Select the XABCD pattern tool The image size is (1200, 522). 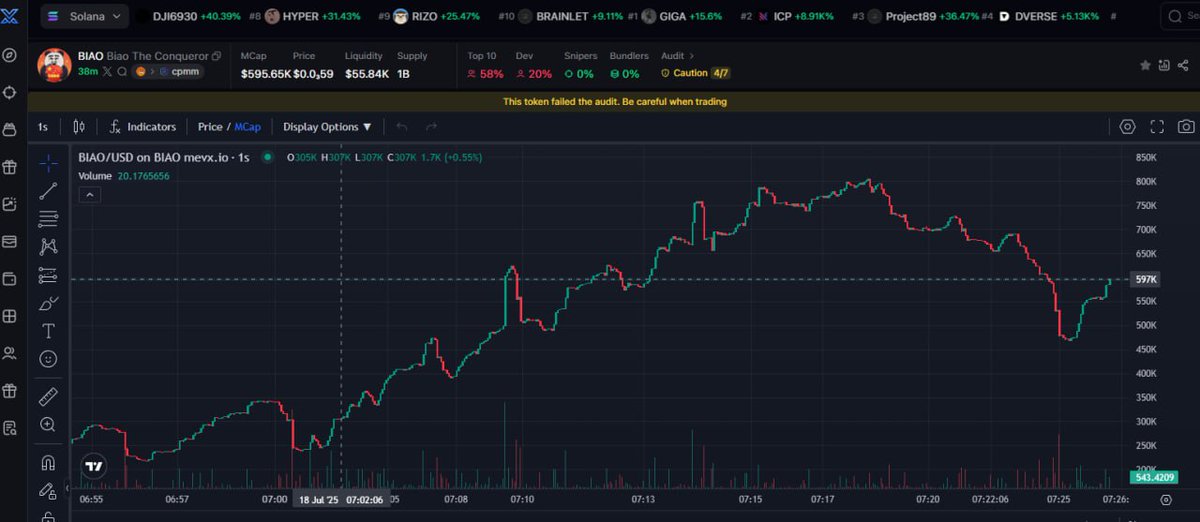coord(48,246)
